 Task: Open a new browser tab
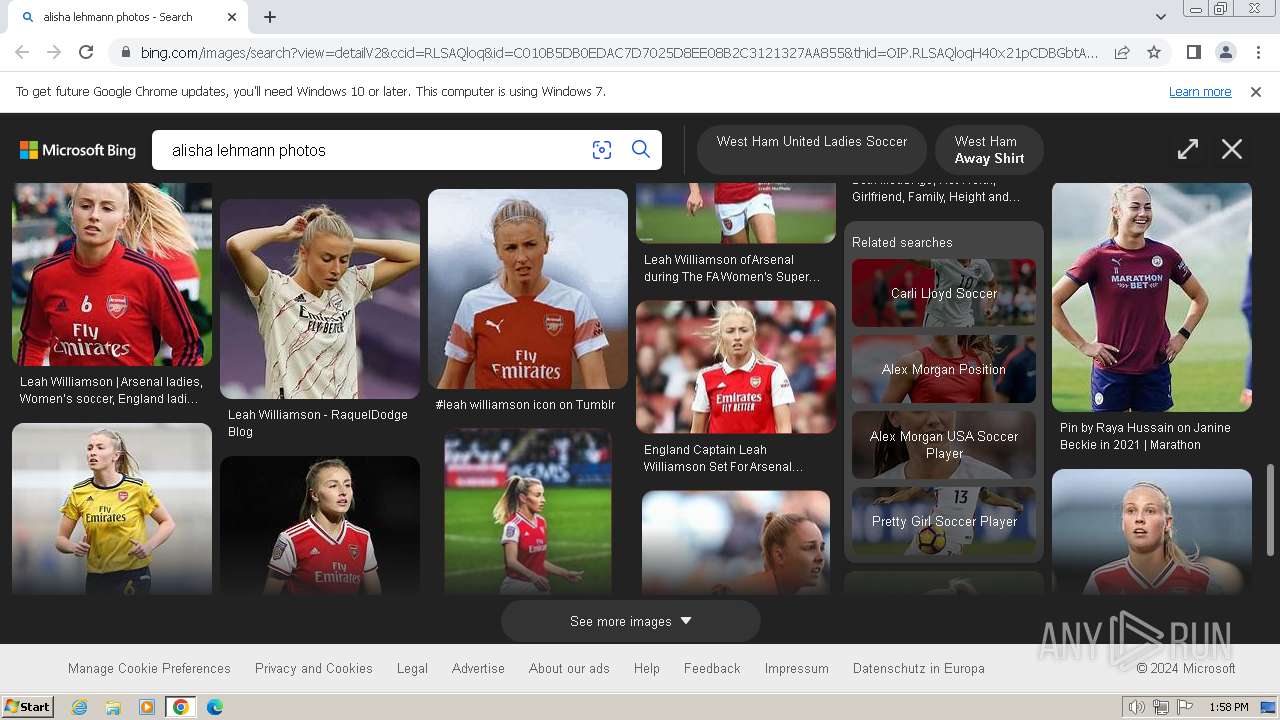coord(270,17)
